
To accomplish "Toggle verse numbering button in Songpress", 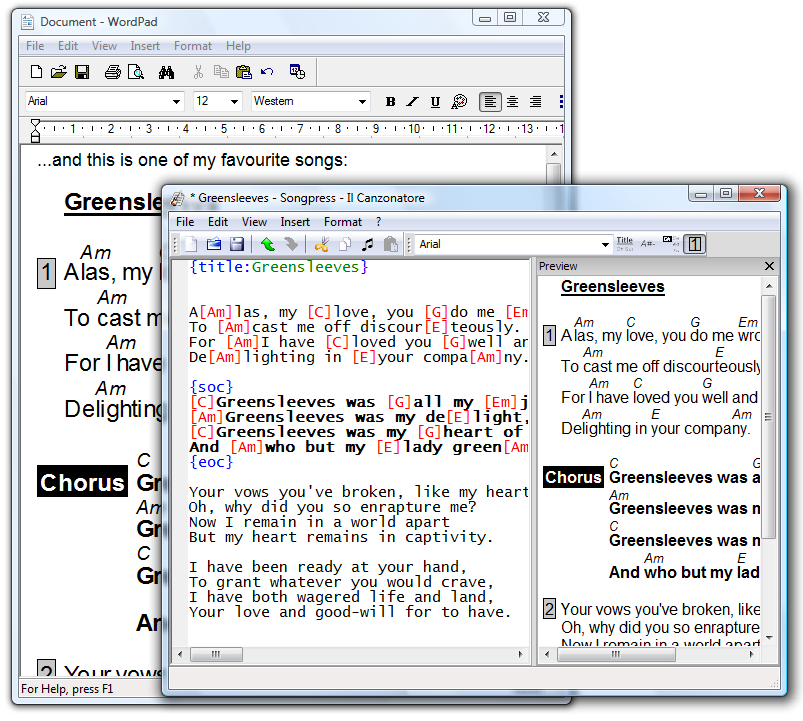I will (x=694, y=244).
